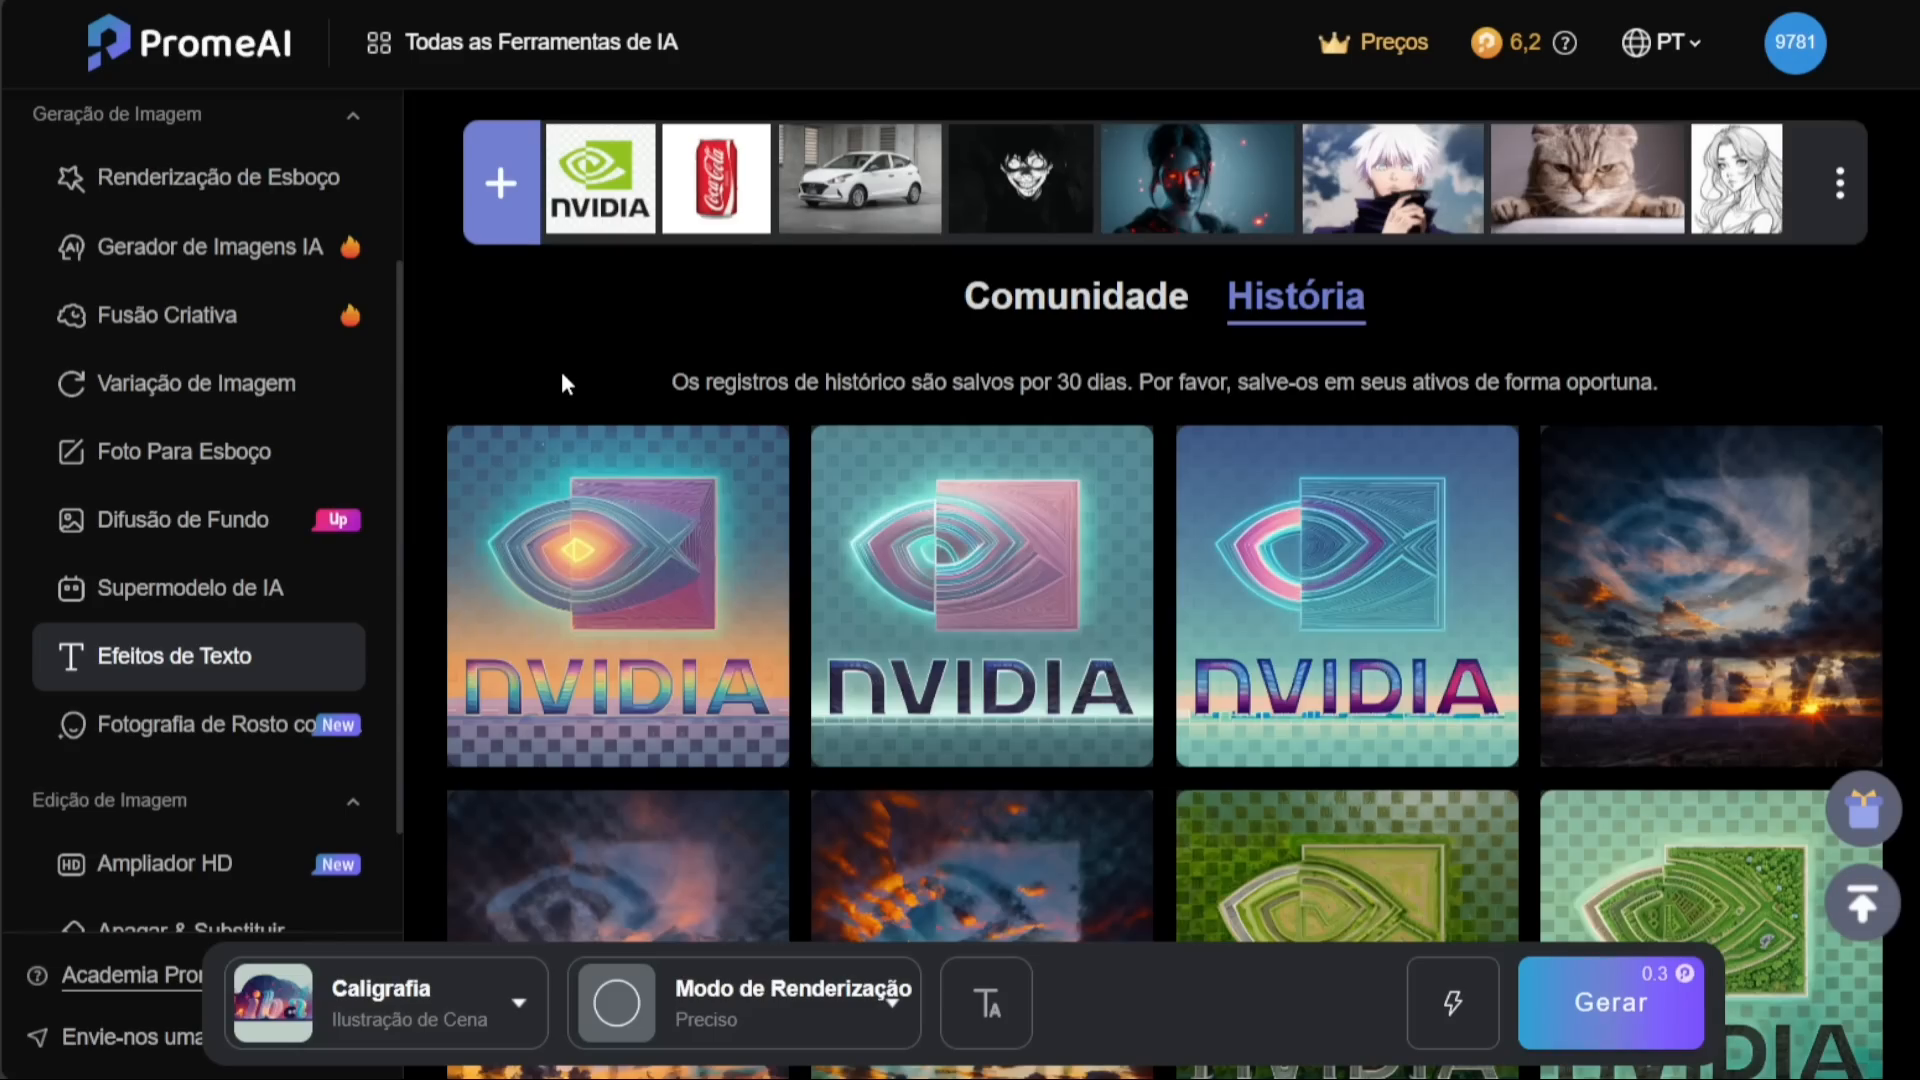Image resolution: width=1920 pixels, height=1080 pixels.
Task: Click the lightning bolt icon button
Action: click(x=1453, y=1003)
